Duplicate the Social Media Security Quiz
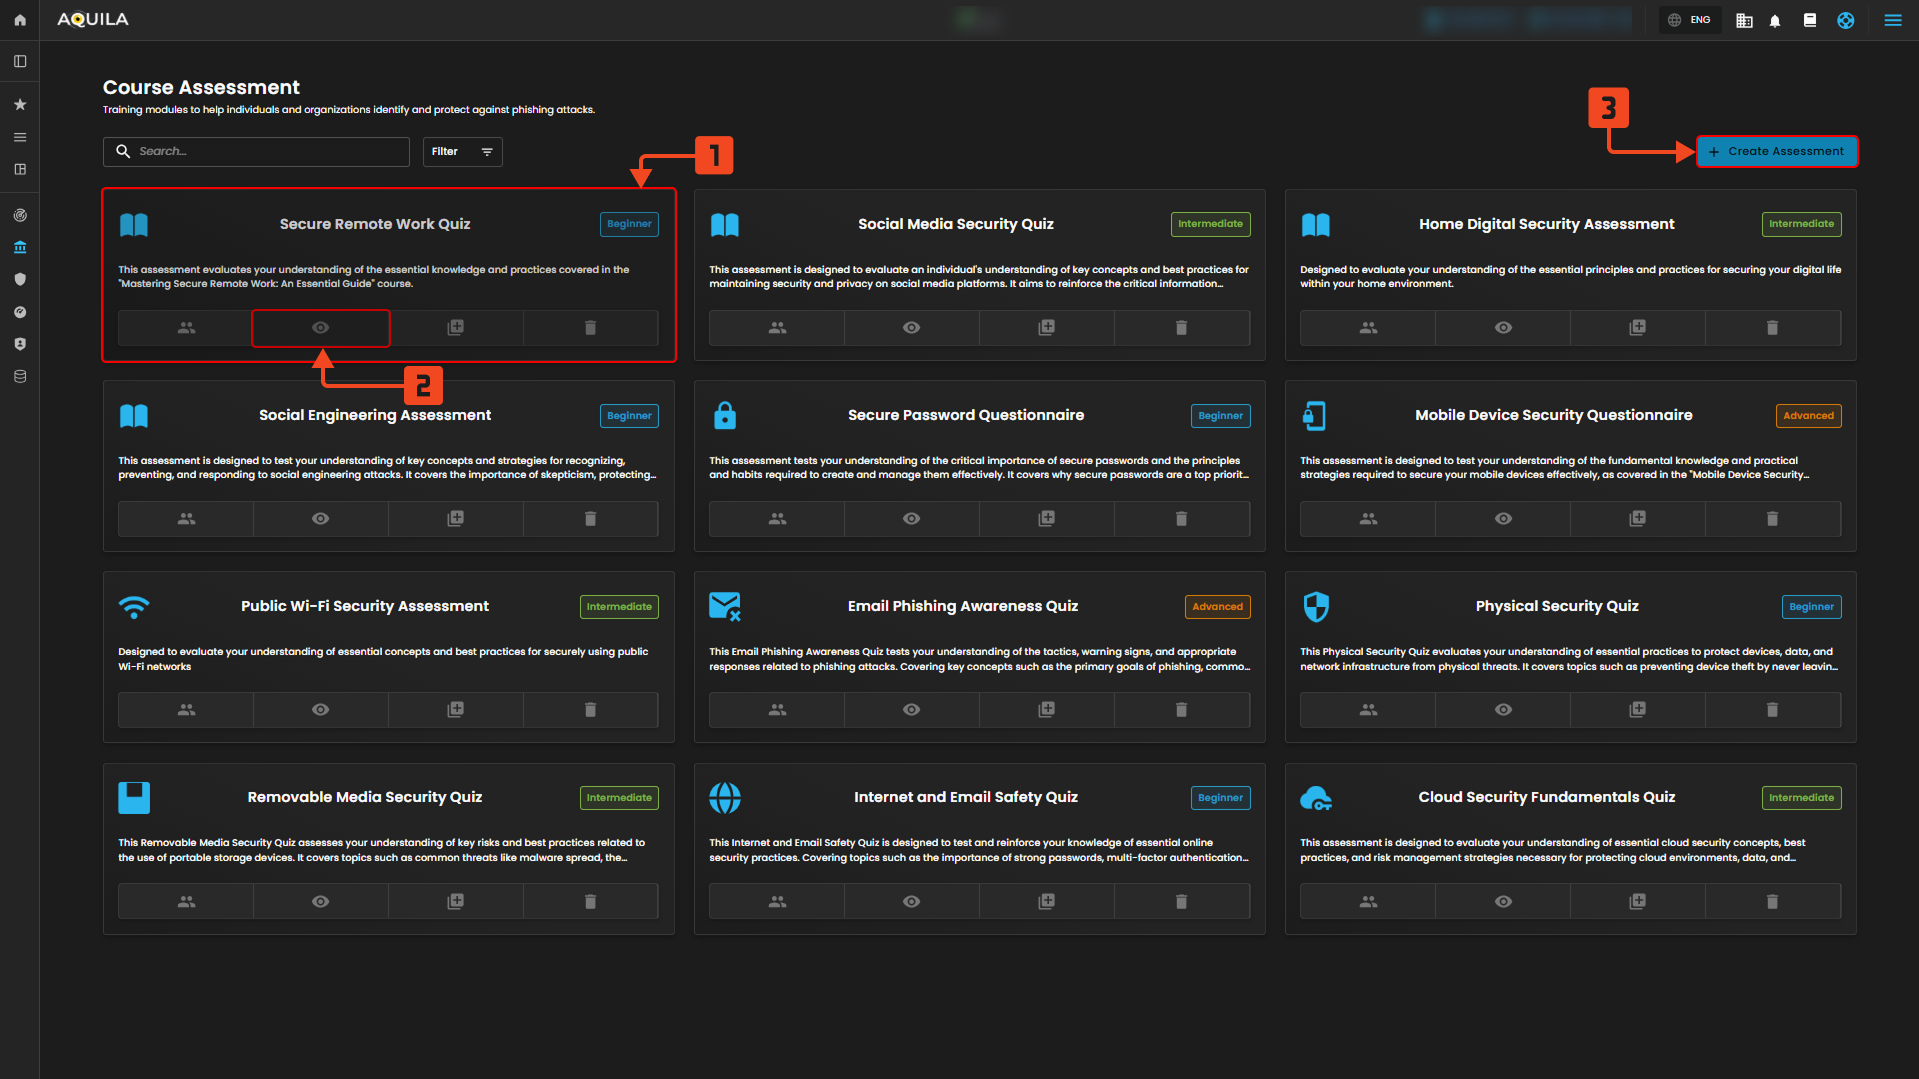Screen dimensions: 1919x1079 tap(1046, 328)
